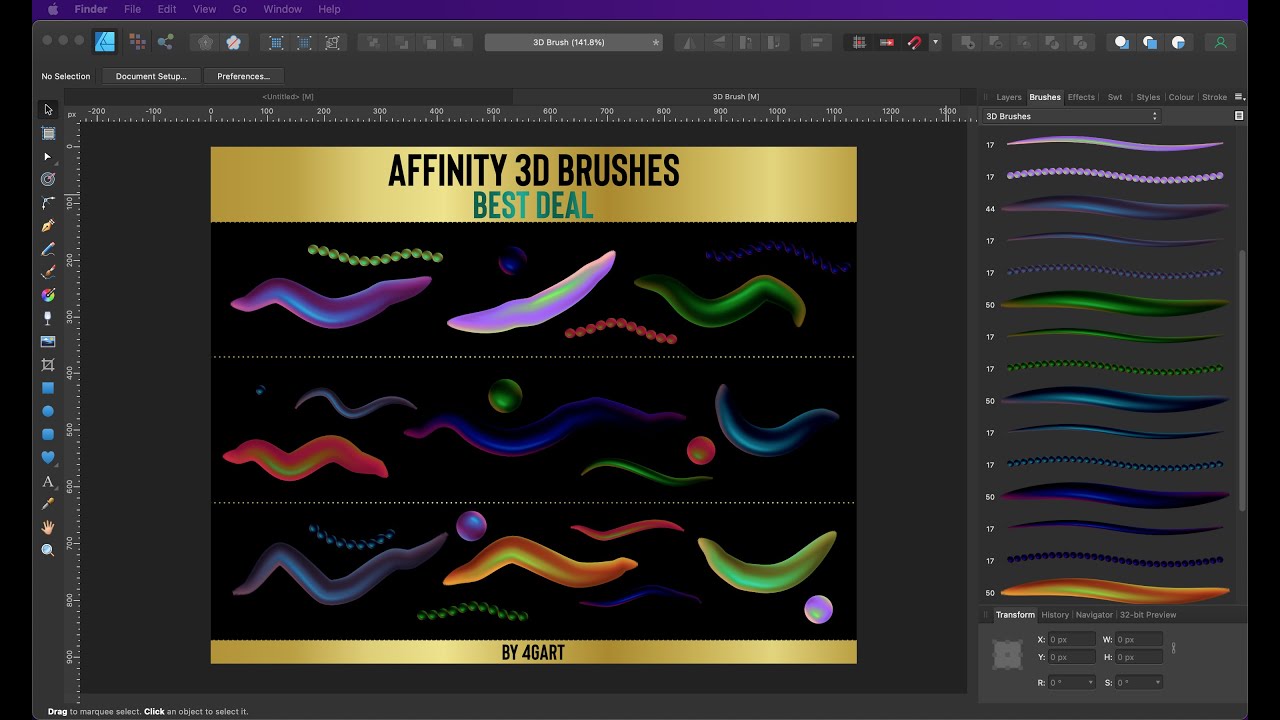The image size is (1280, 720).
Task: Switch to Pixel persona
Action: coord(137,42)
